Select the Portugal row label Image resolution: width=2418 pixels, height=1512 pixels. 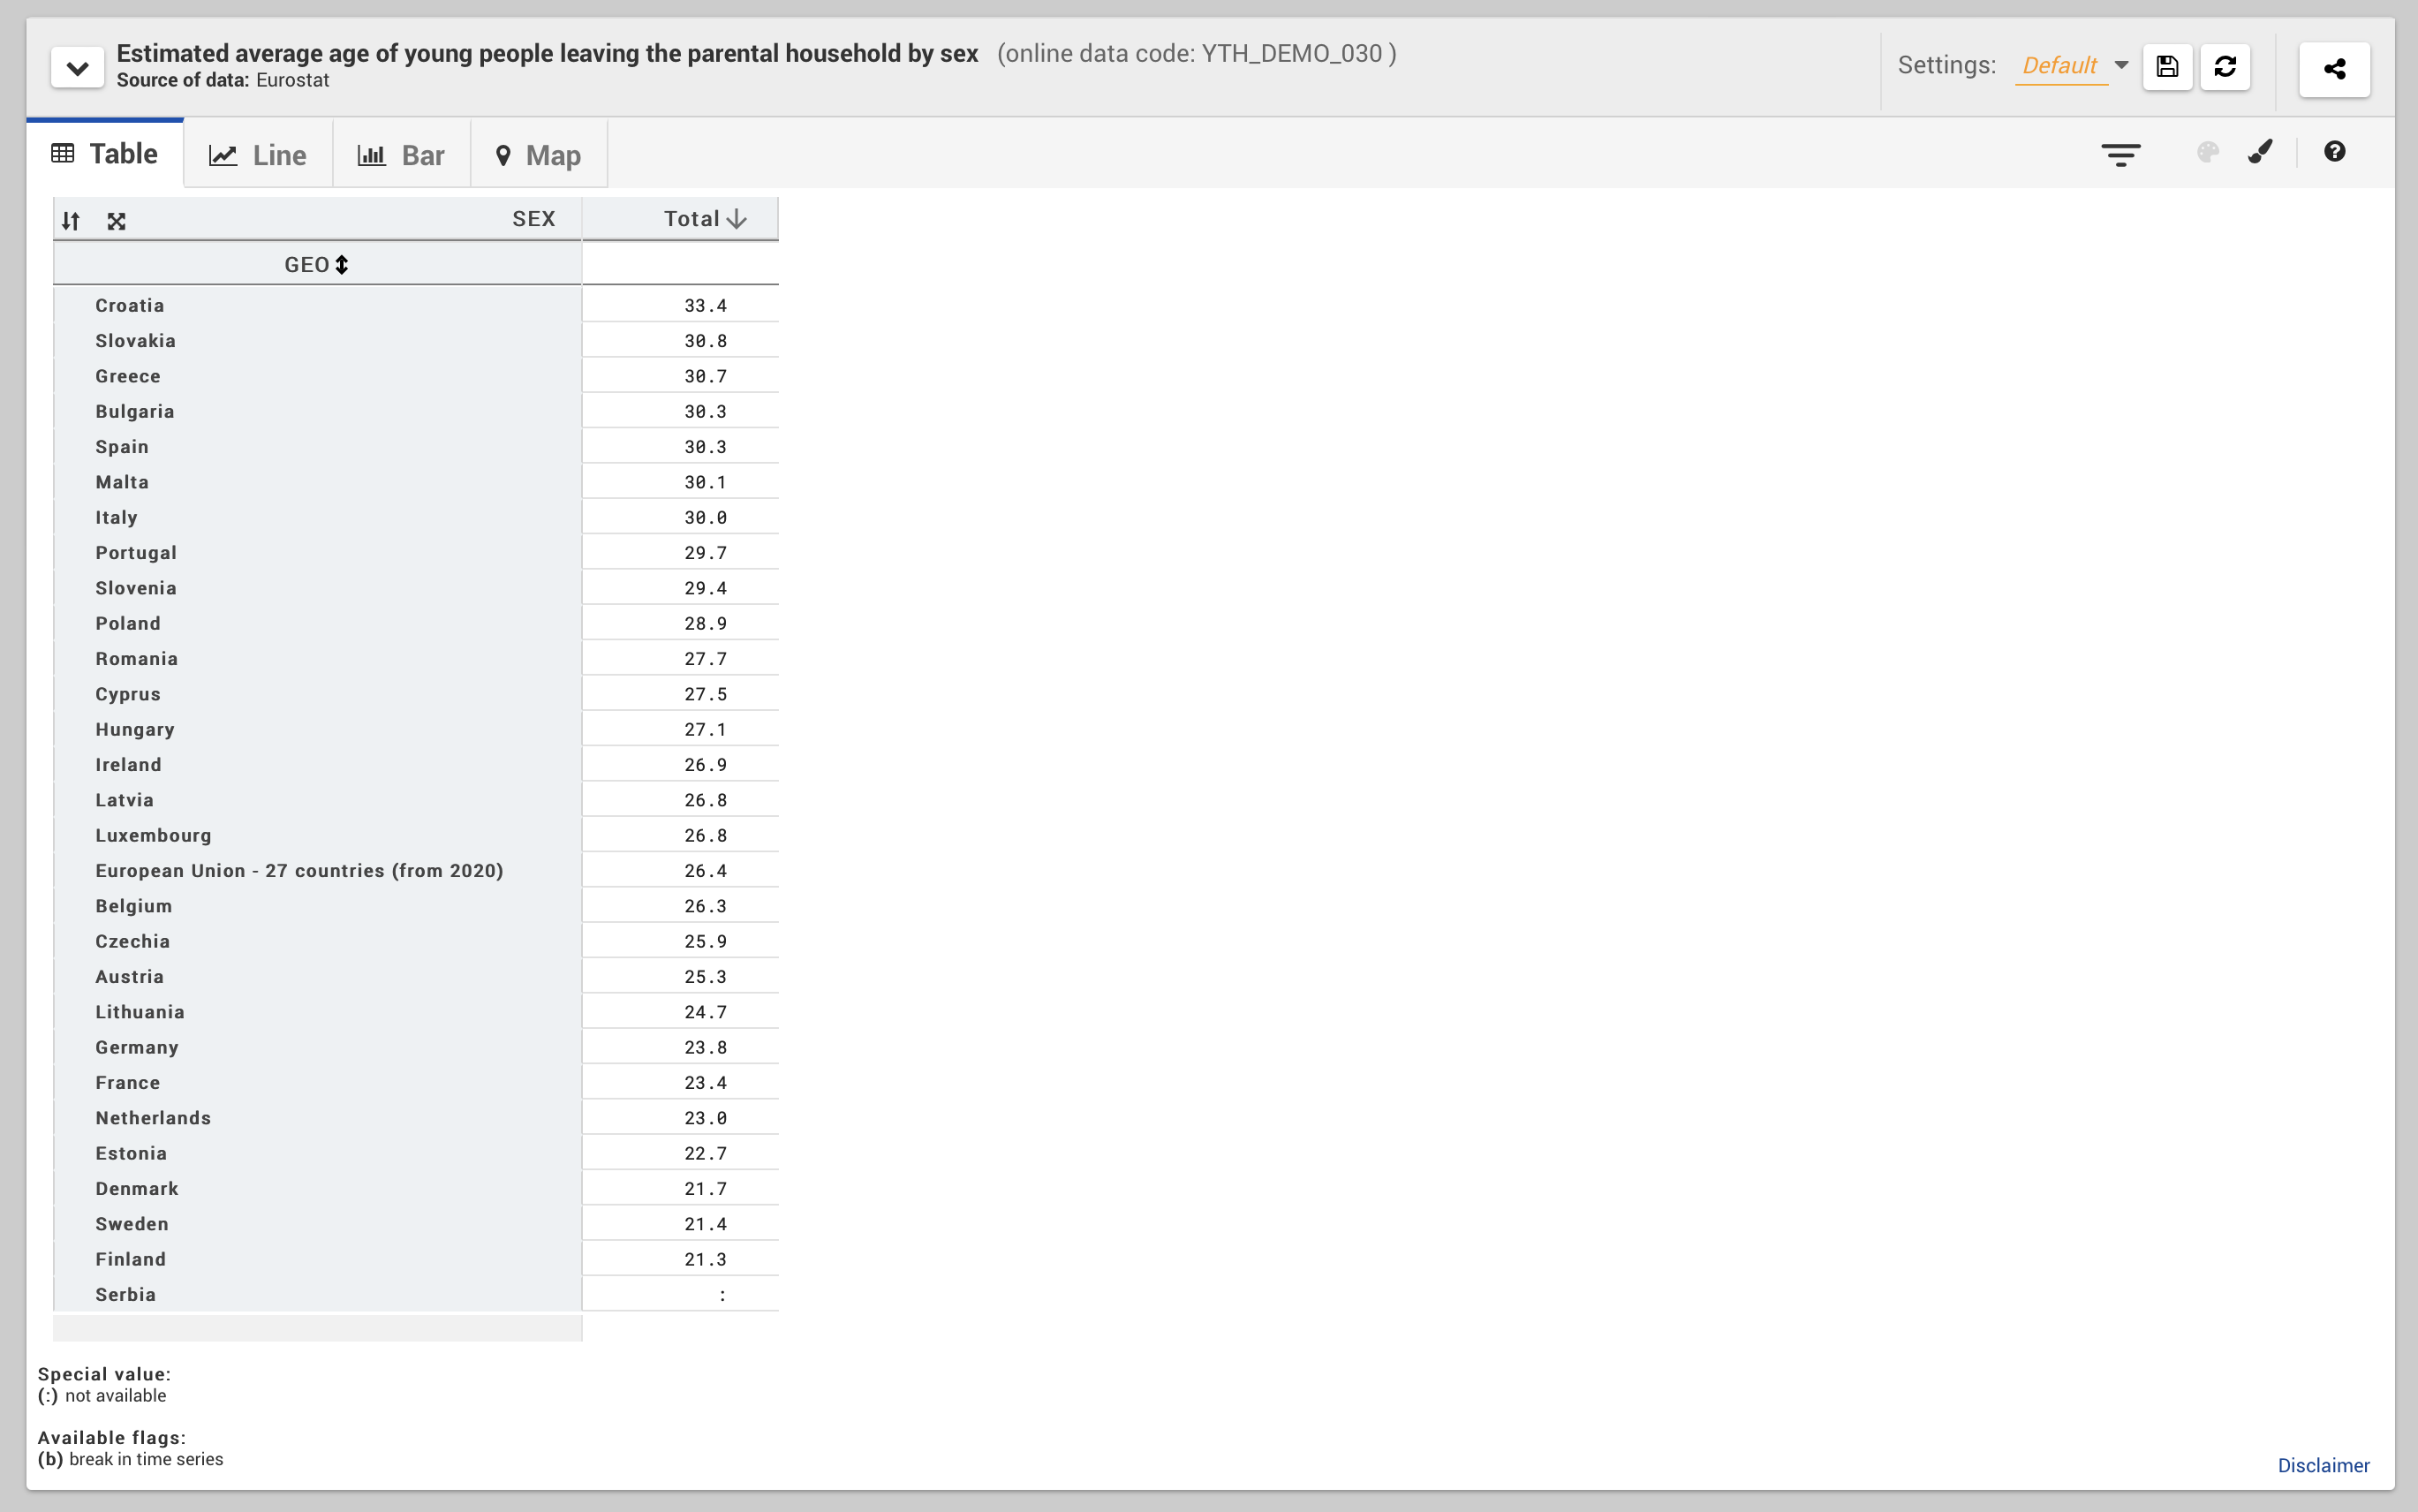(136, 553)
